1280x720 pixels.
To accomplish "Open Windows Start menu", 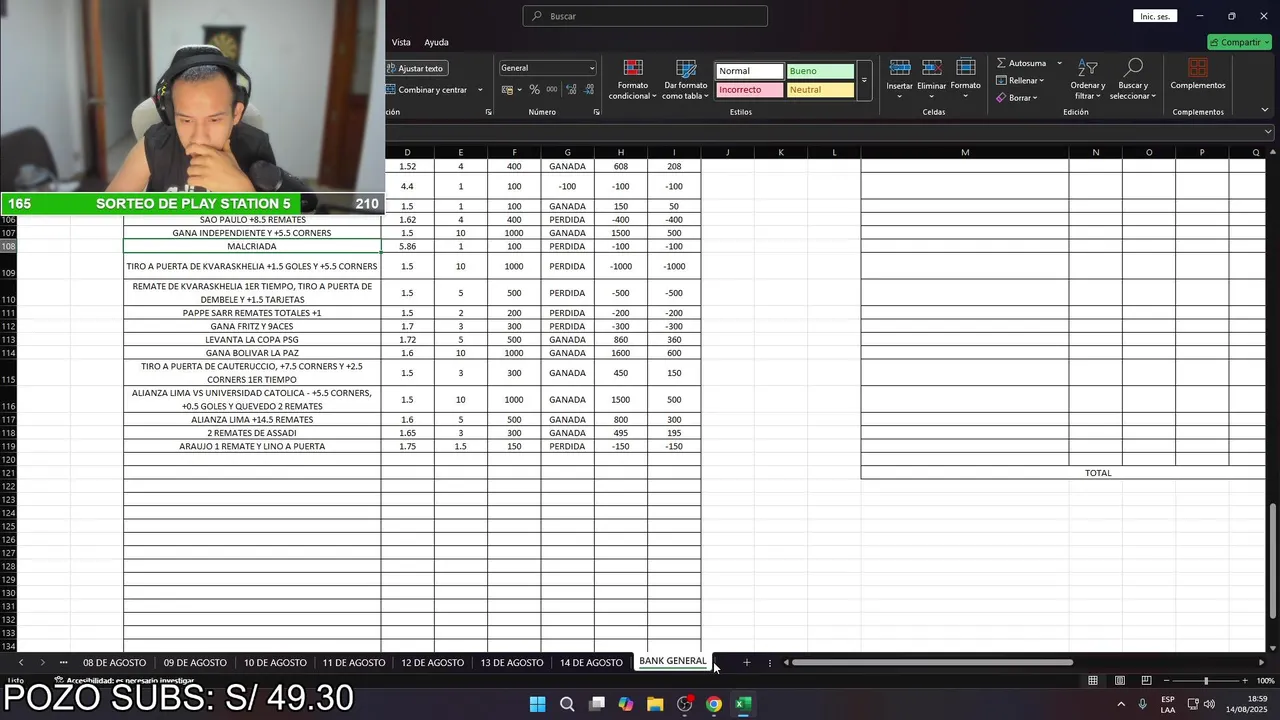I will click(537, 704).
